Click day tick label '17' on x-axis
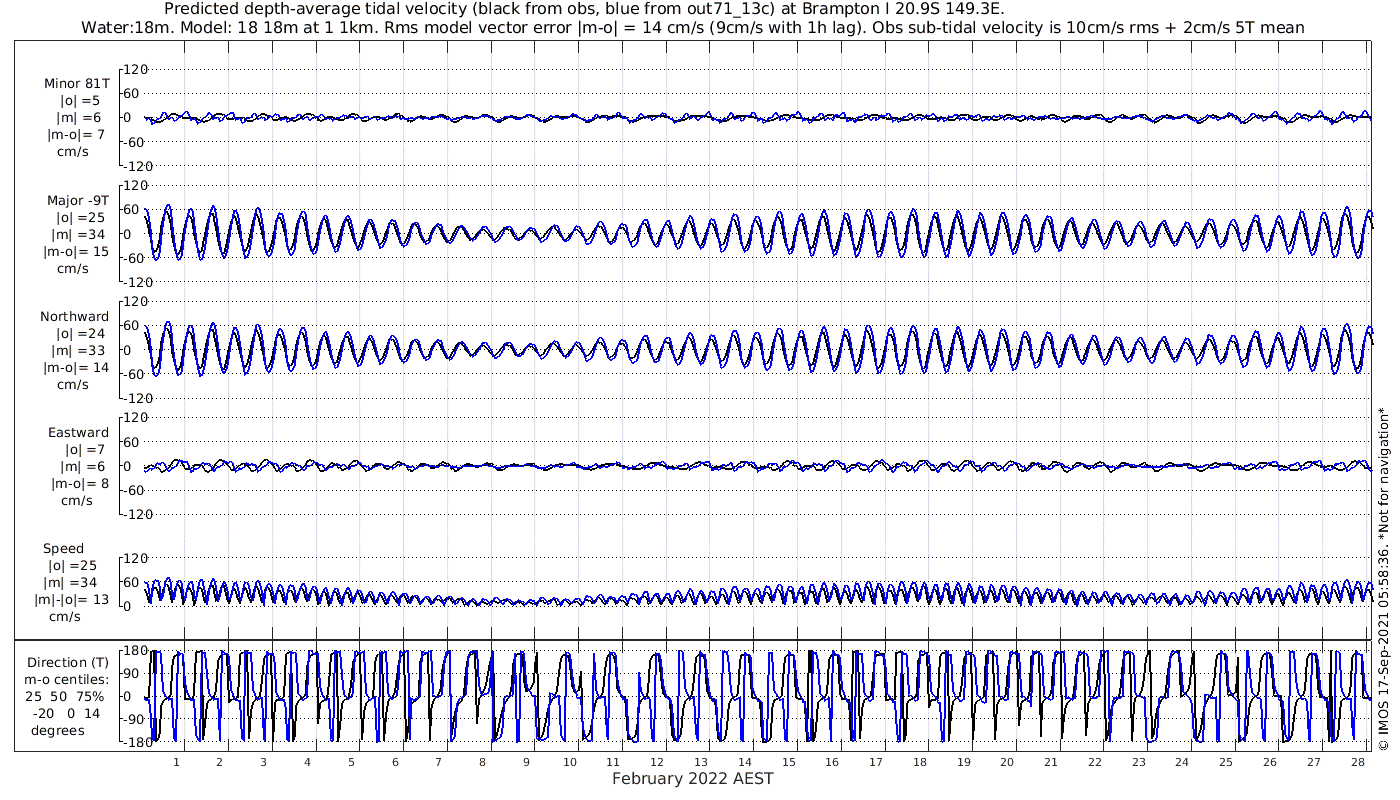This screenshot has height=800, width=1400. click(x=876, y=762)
